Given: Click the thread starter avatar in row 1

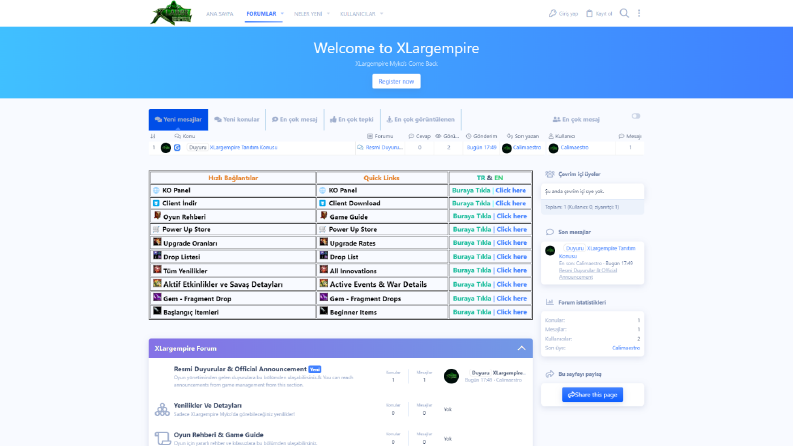Looking at the screenshot, I should [x=166, y=148].
